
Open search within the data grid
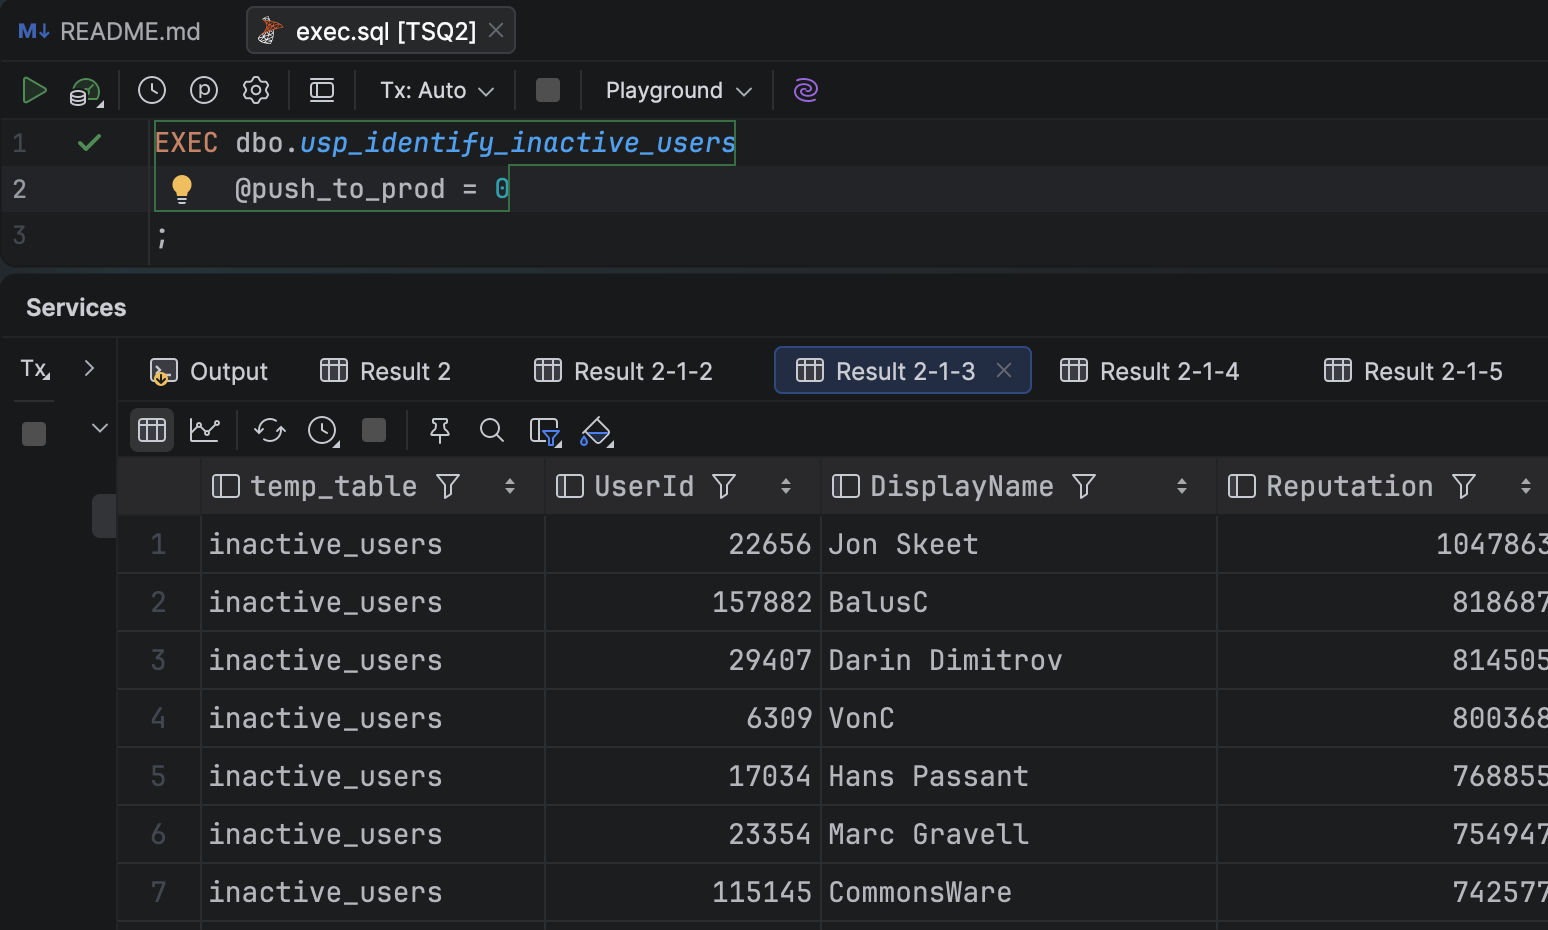pos(491,430)
